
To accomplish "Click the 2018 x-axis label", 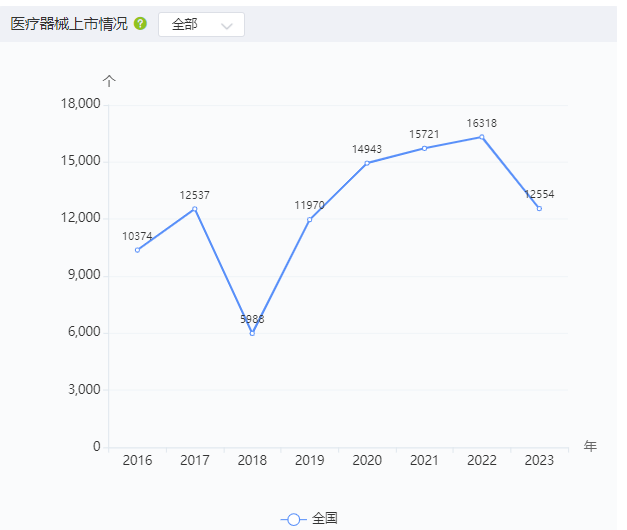I will 252,460.
